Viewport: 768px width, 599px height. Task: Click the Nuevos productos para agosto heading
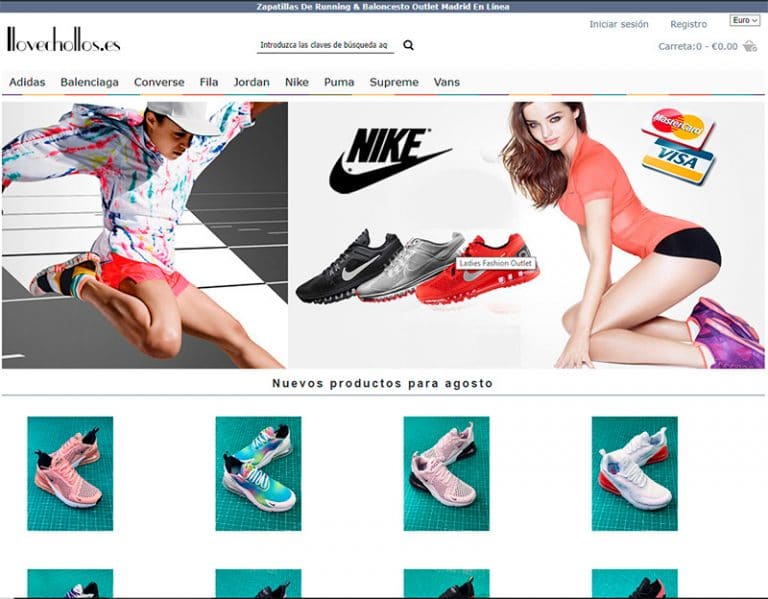pyautogui.click(x=383, y=383)
